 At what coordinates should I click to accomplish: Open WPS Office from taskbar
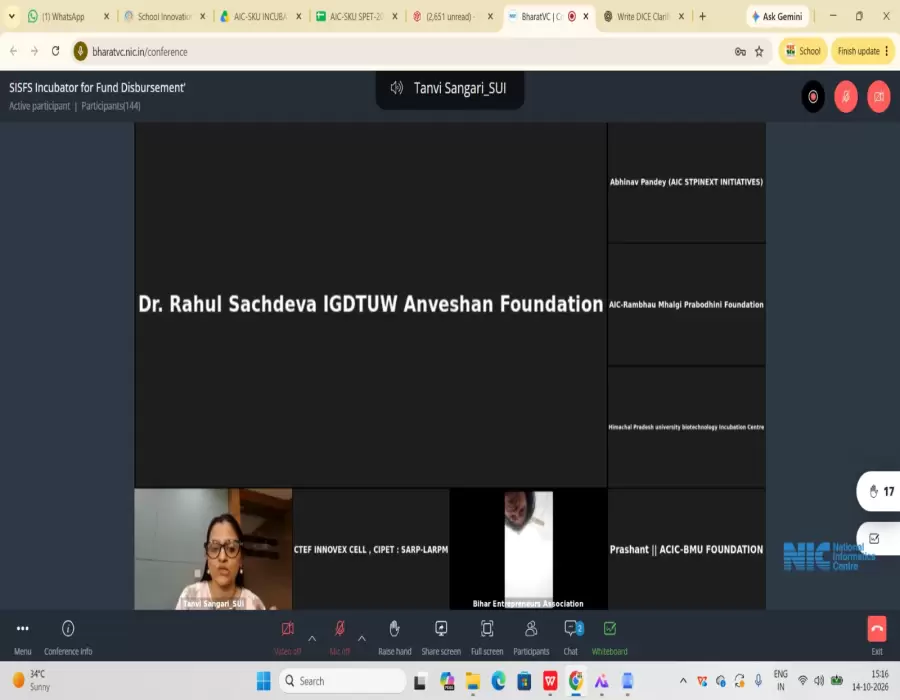550,681
